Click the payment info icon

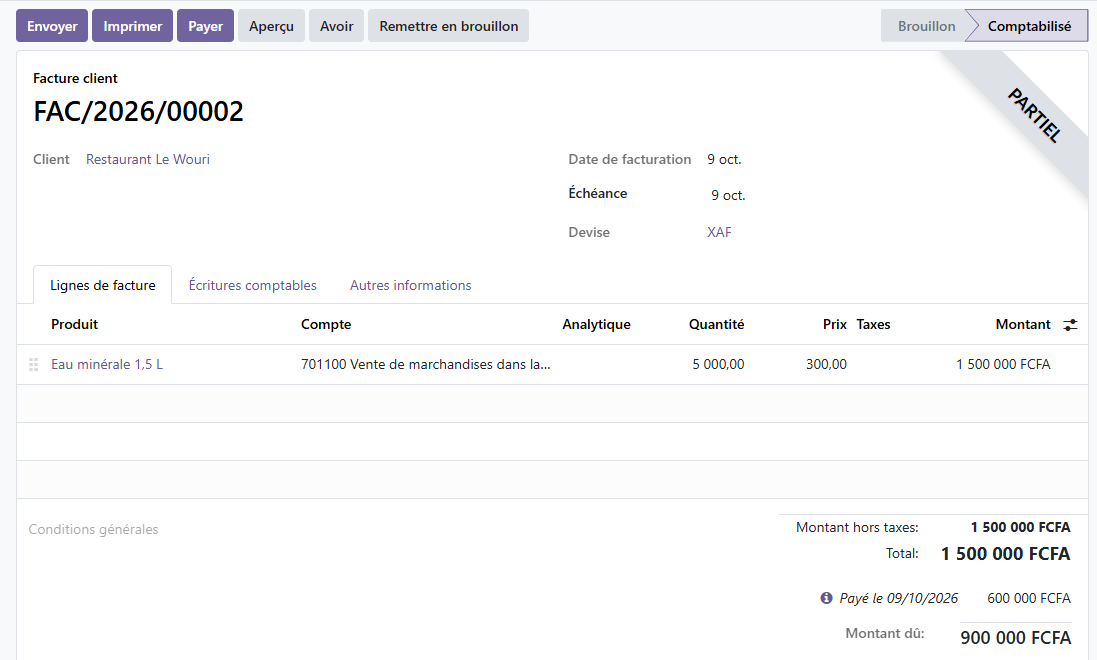[x=826, y=598]
